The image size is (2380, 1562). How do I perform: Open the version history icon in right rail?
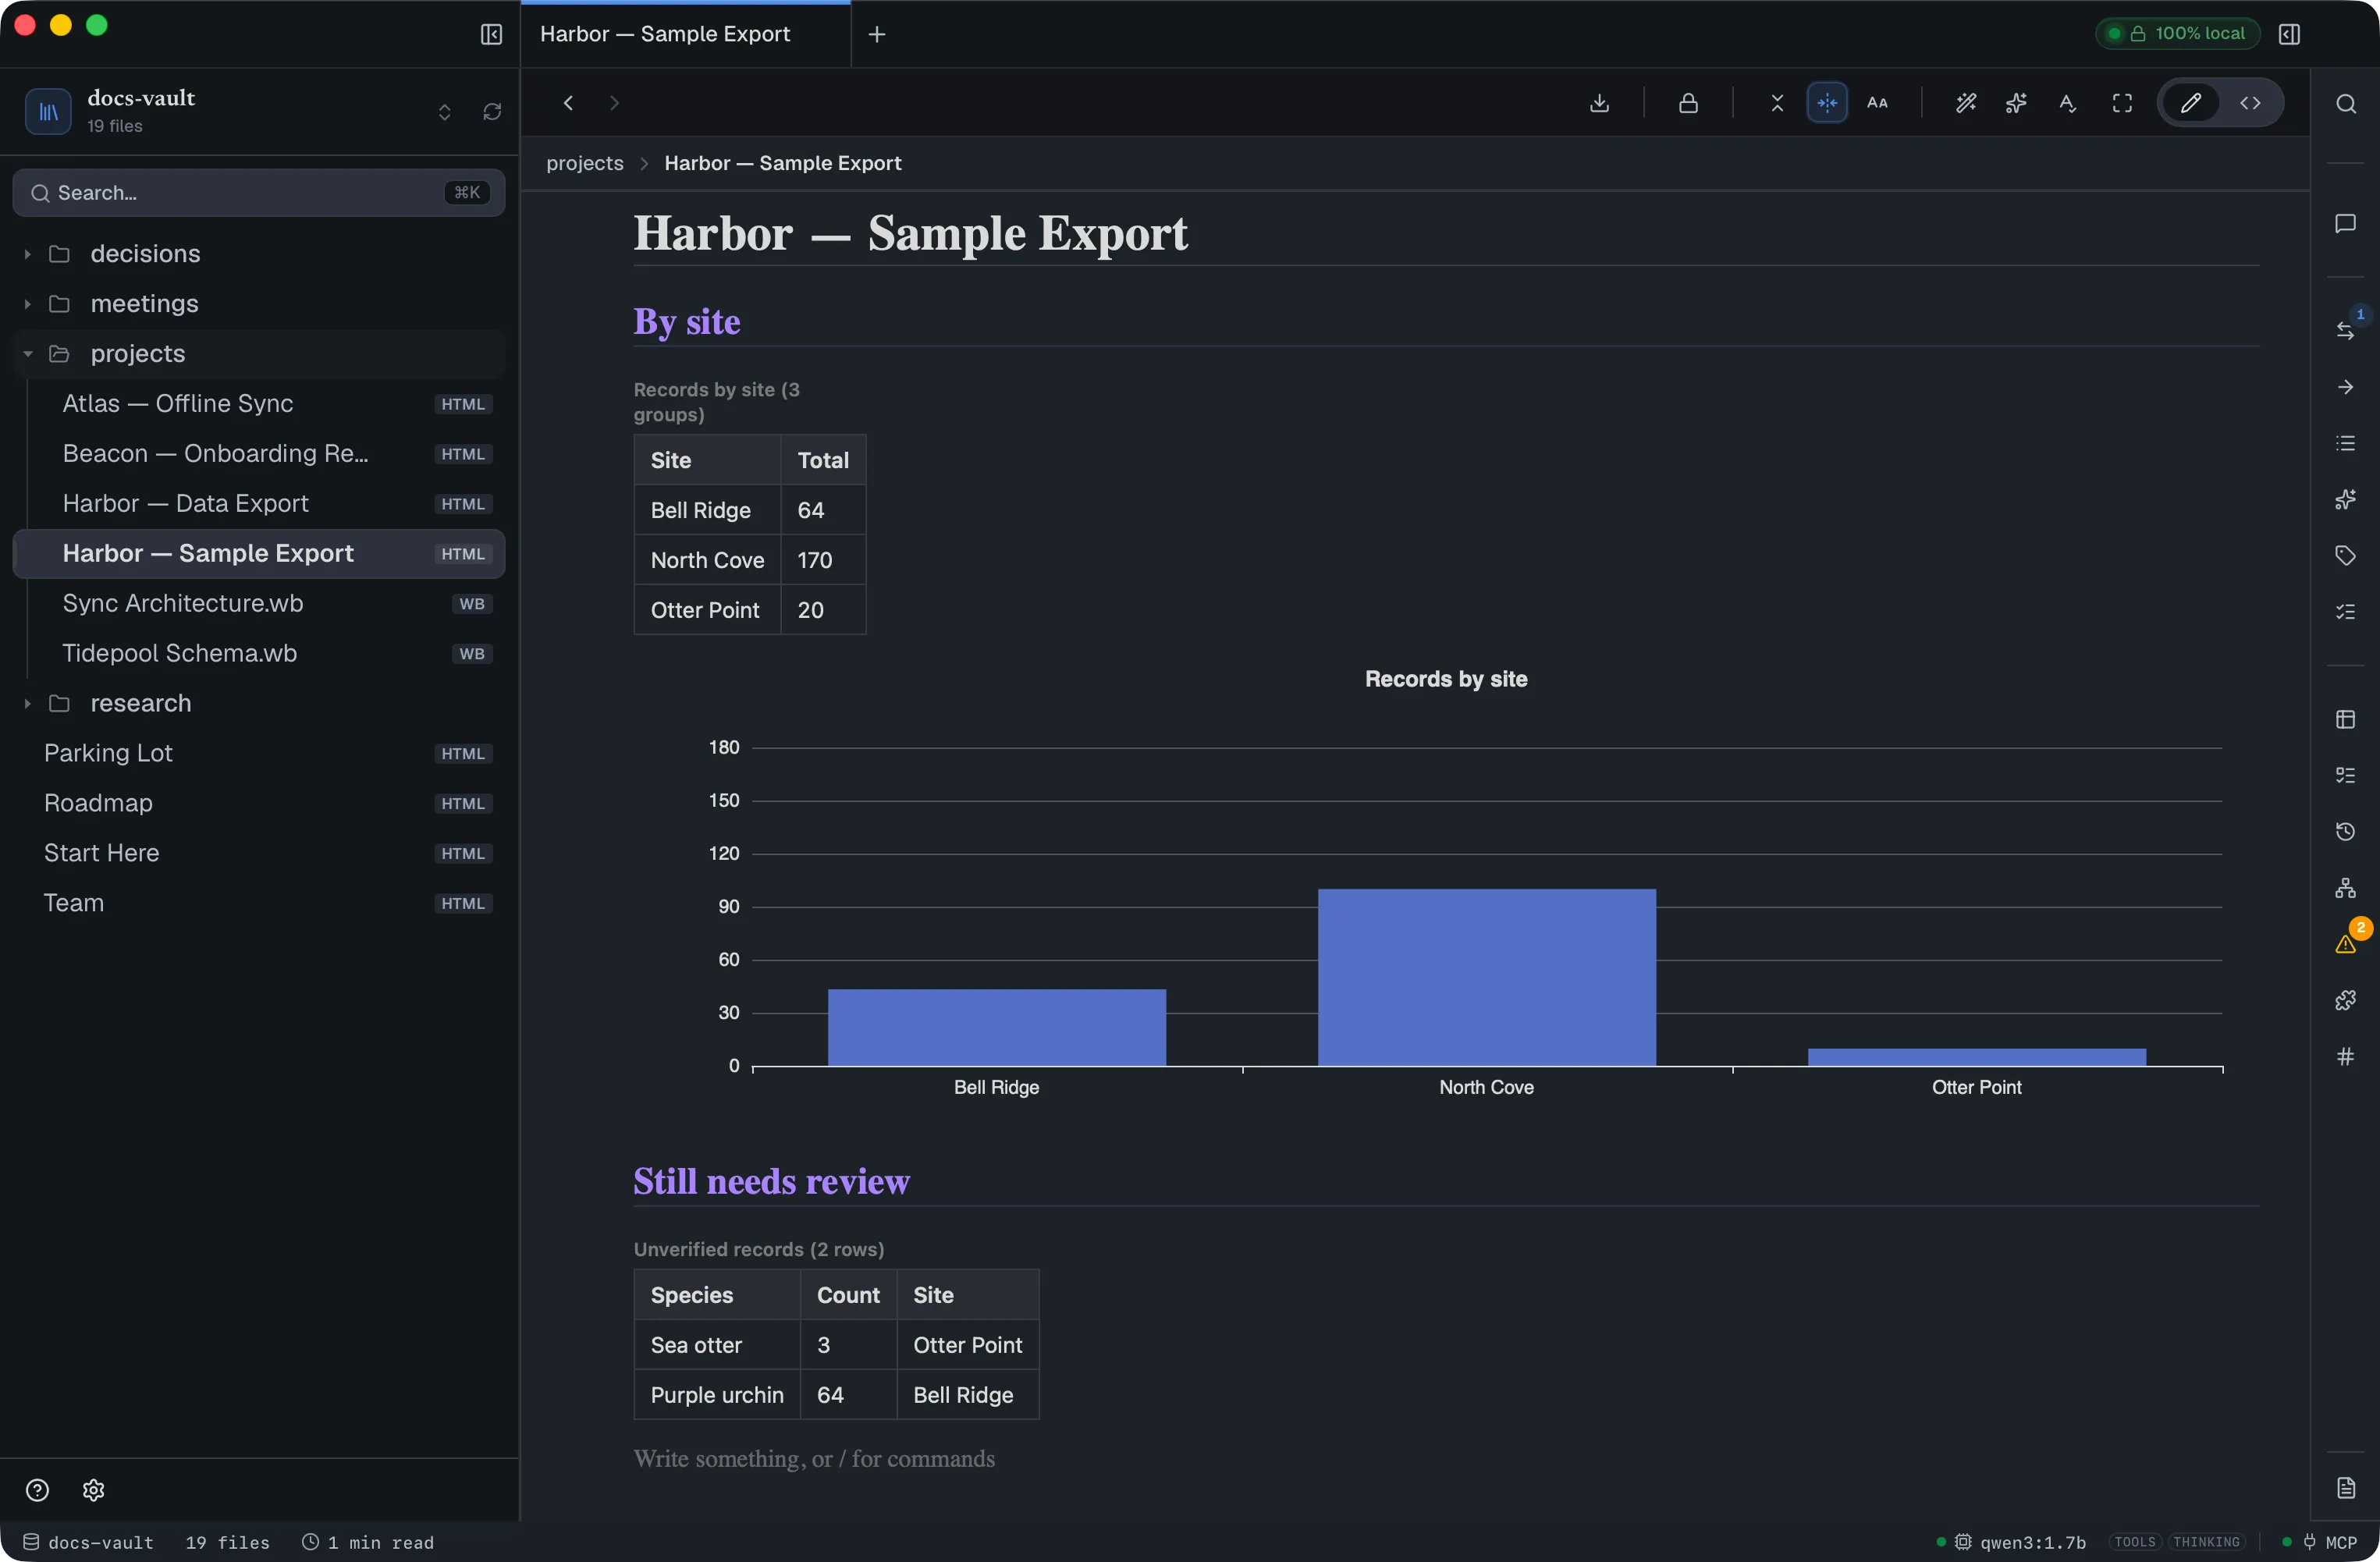click(x=2345, y=831)
